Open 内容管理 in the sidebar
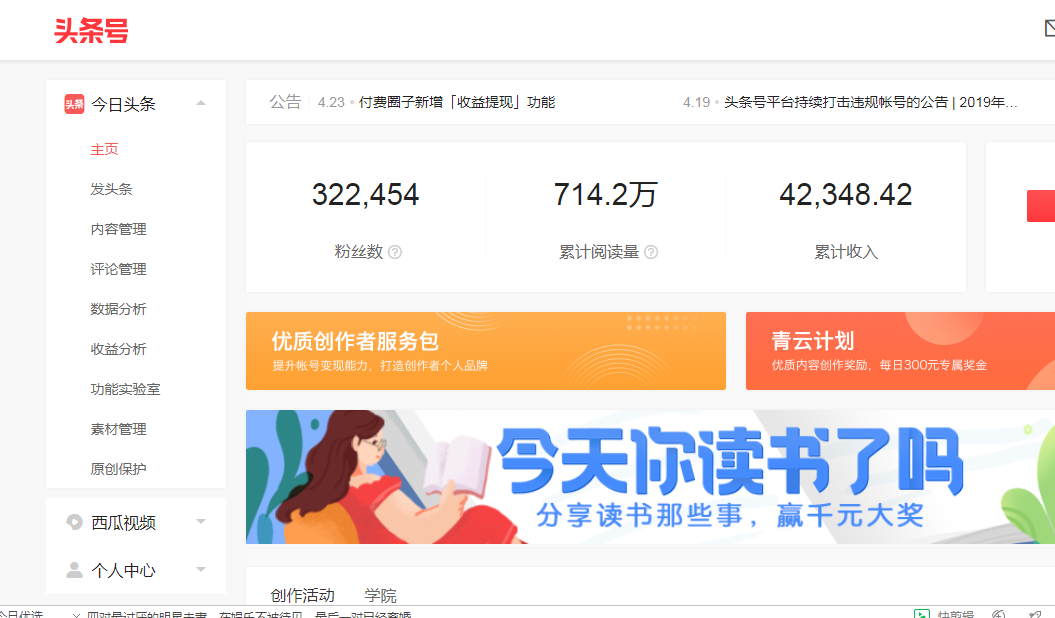 [x=118, y=229]
